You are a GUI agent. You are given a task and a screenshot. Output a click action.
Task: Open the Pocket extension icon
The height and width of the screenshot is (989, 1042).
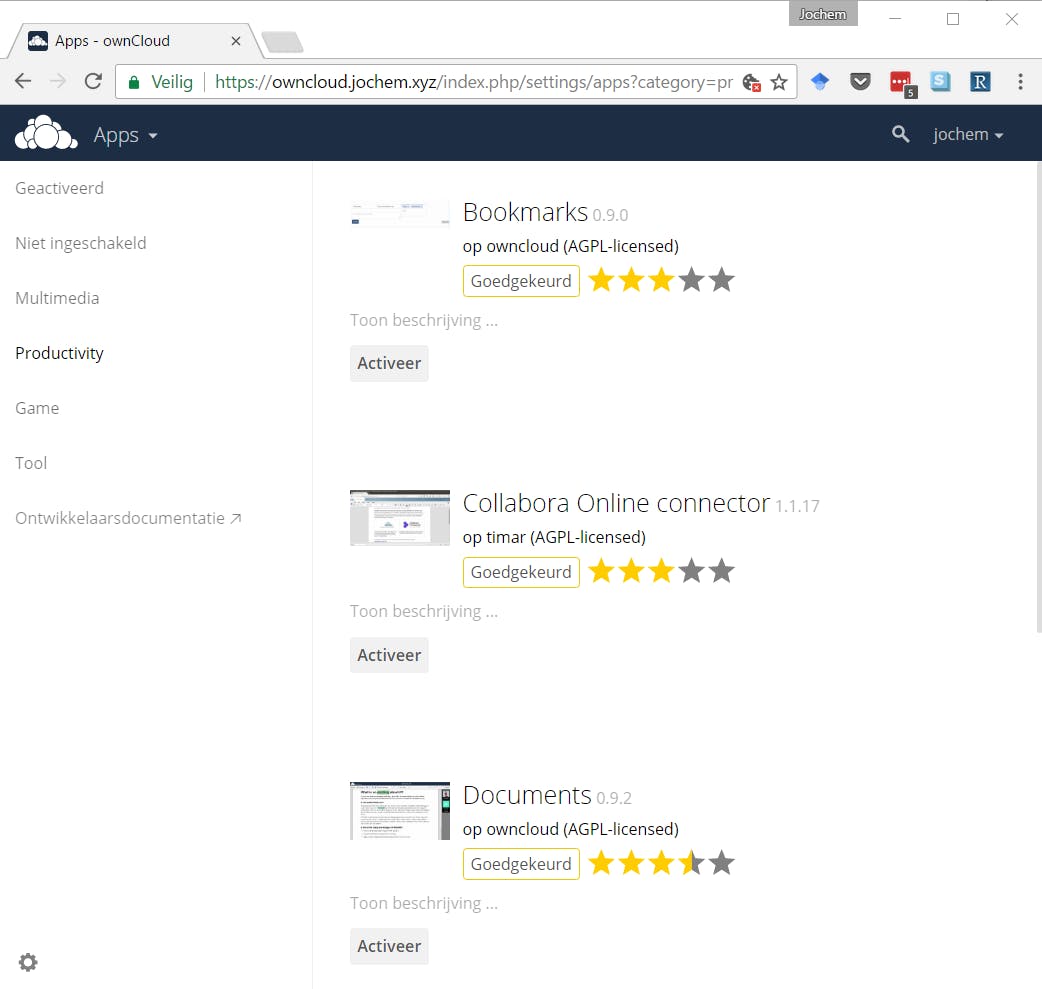(x=860, y=82)
